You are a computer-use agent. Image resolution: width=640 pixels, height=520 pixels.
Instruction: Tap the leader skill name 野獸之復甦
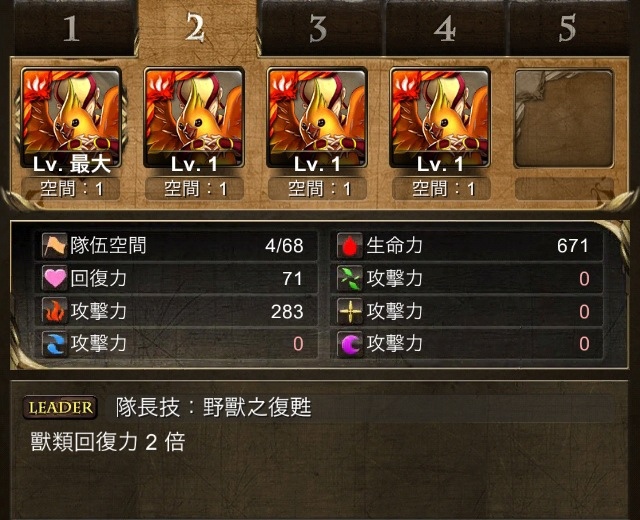click(257, 407)
